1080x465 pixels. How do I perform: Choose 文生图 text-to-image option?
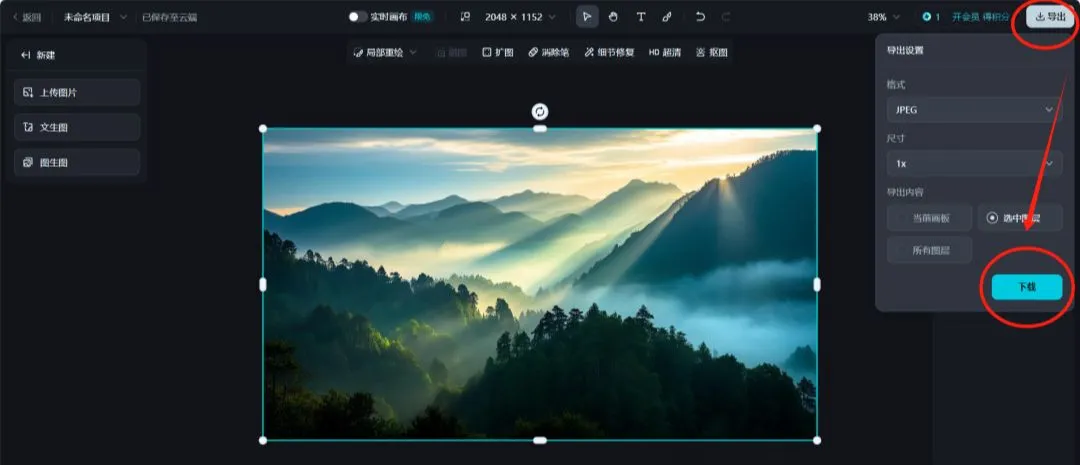coord(77,127)
